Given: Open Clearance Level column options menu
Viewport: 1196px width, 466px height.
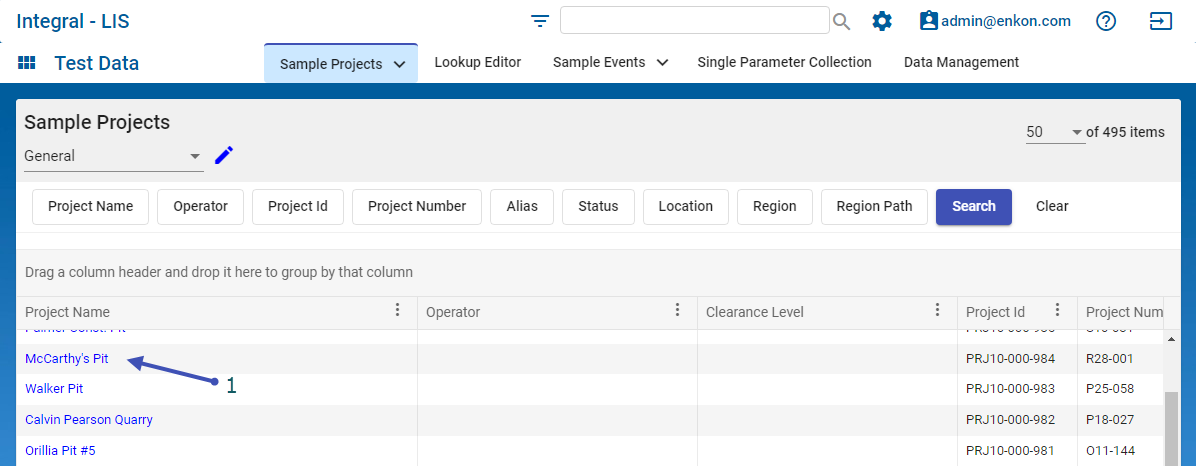Looking at the screenshot, I should tap(937, 311).
